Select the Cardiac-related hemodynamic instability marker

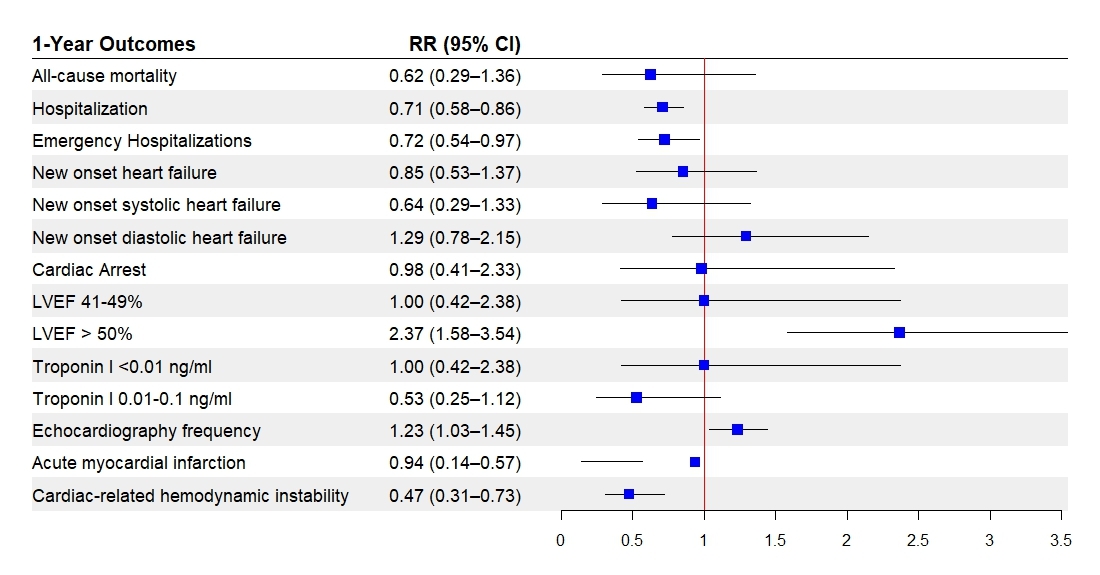[628, 494]
